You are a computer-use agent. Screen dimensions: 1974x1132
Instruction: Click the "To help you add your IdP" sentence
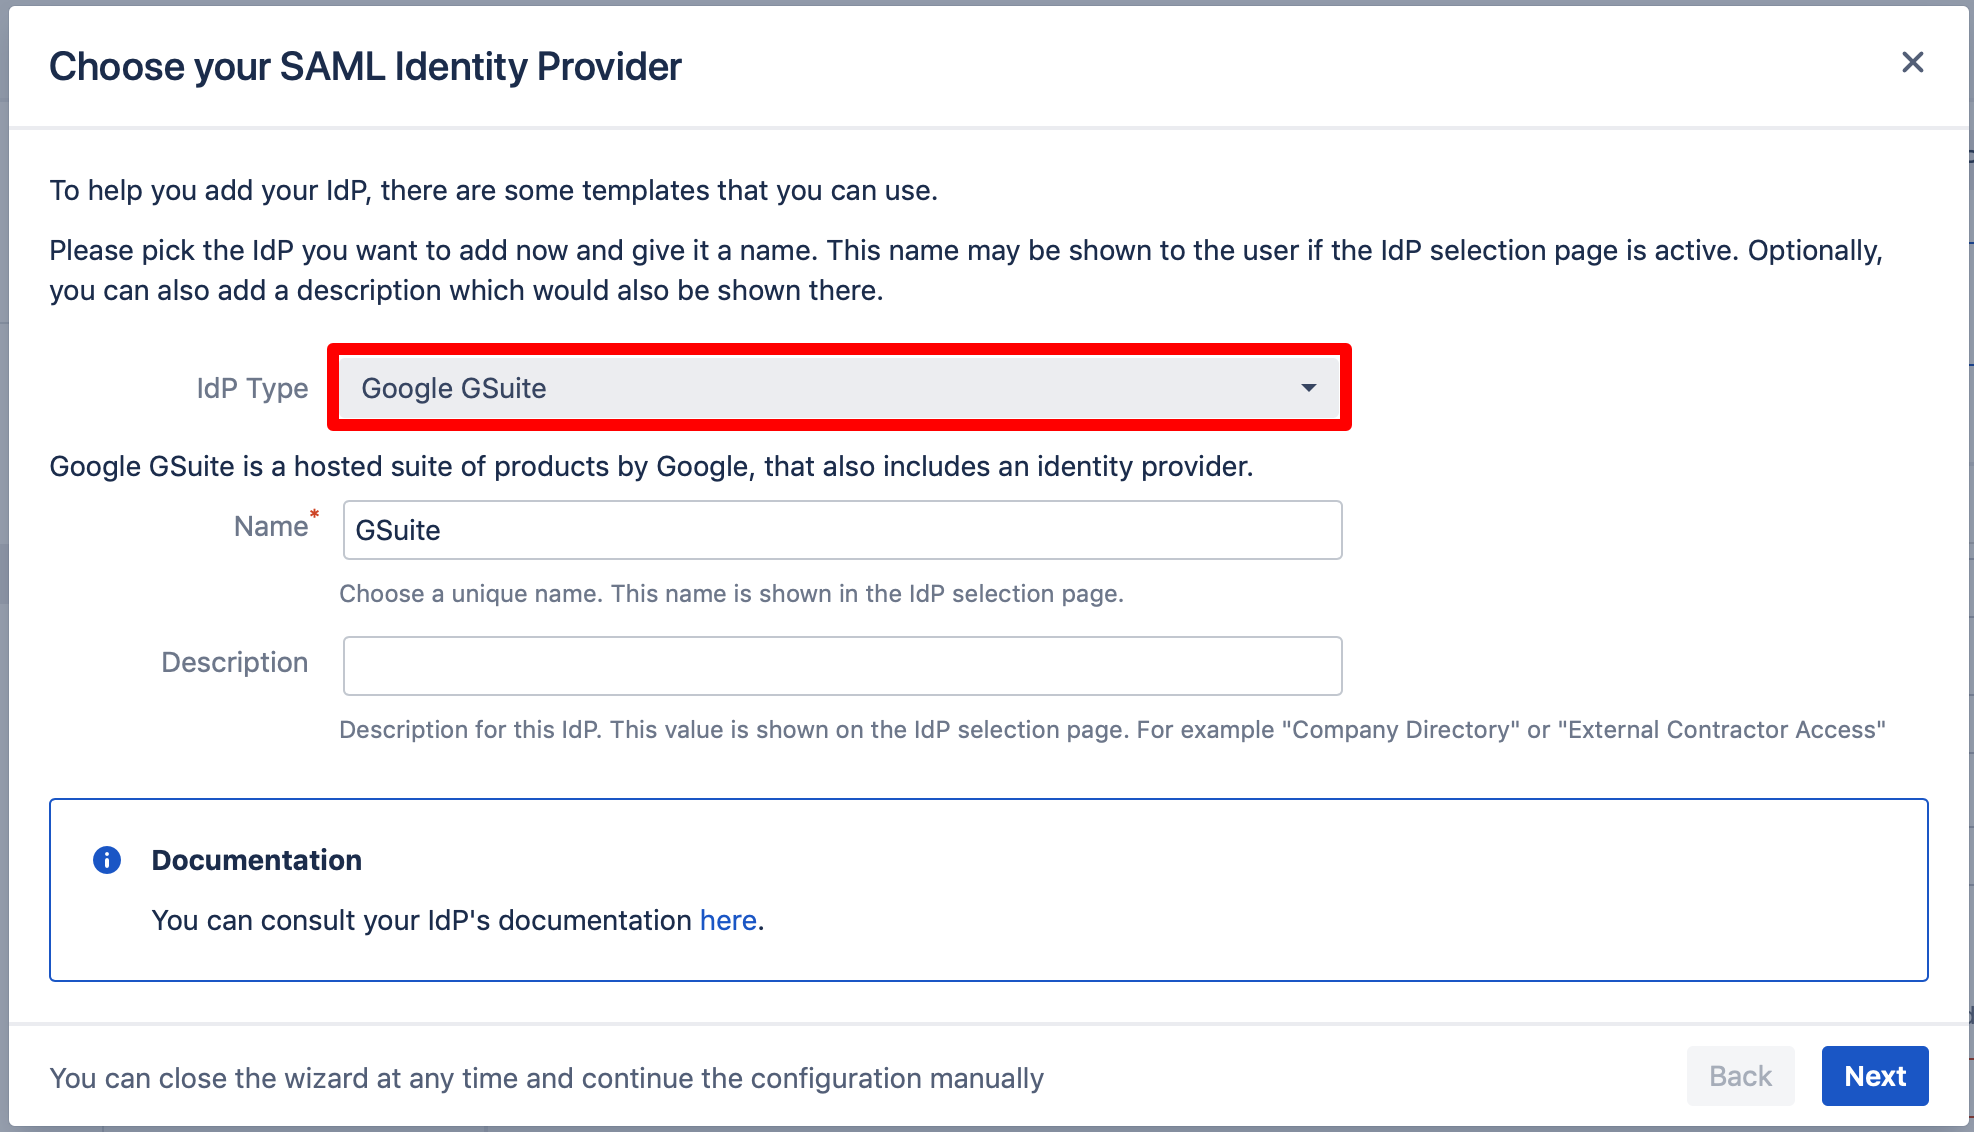pos(494,190)
